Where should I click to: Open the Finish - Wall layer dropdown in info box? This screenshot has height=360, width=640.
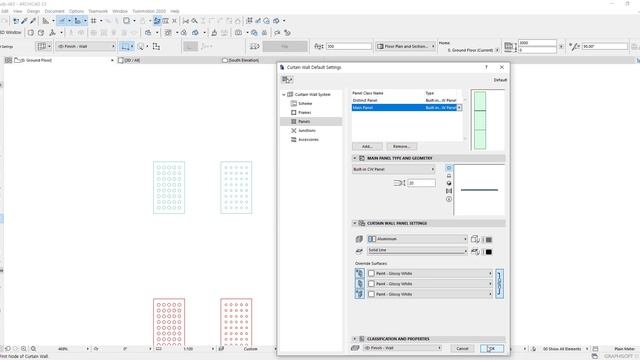click(x=86, y=47)
